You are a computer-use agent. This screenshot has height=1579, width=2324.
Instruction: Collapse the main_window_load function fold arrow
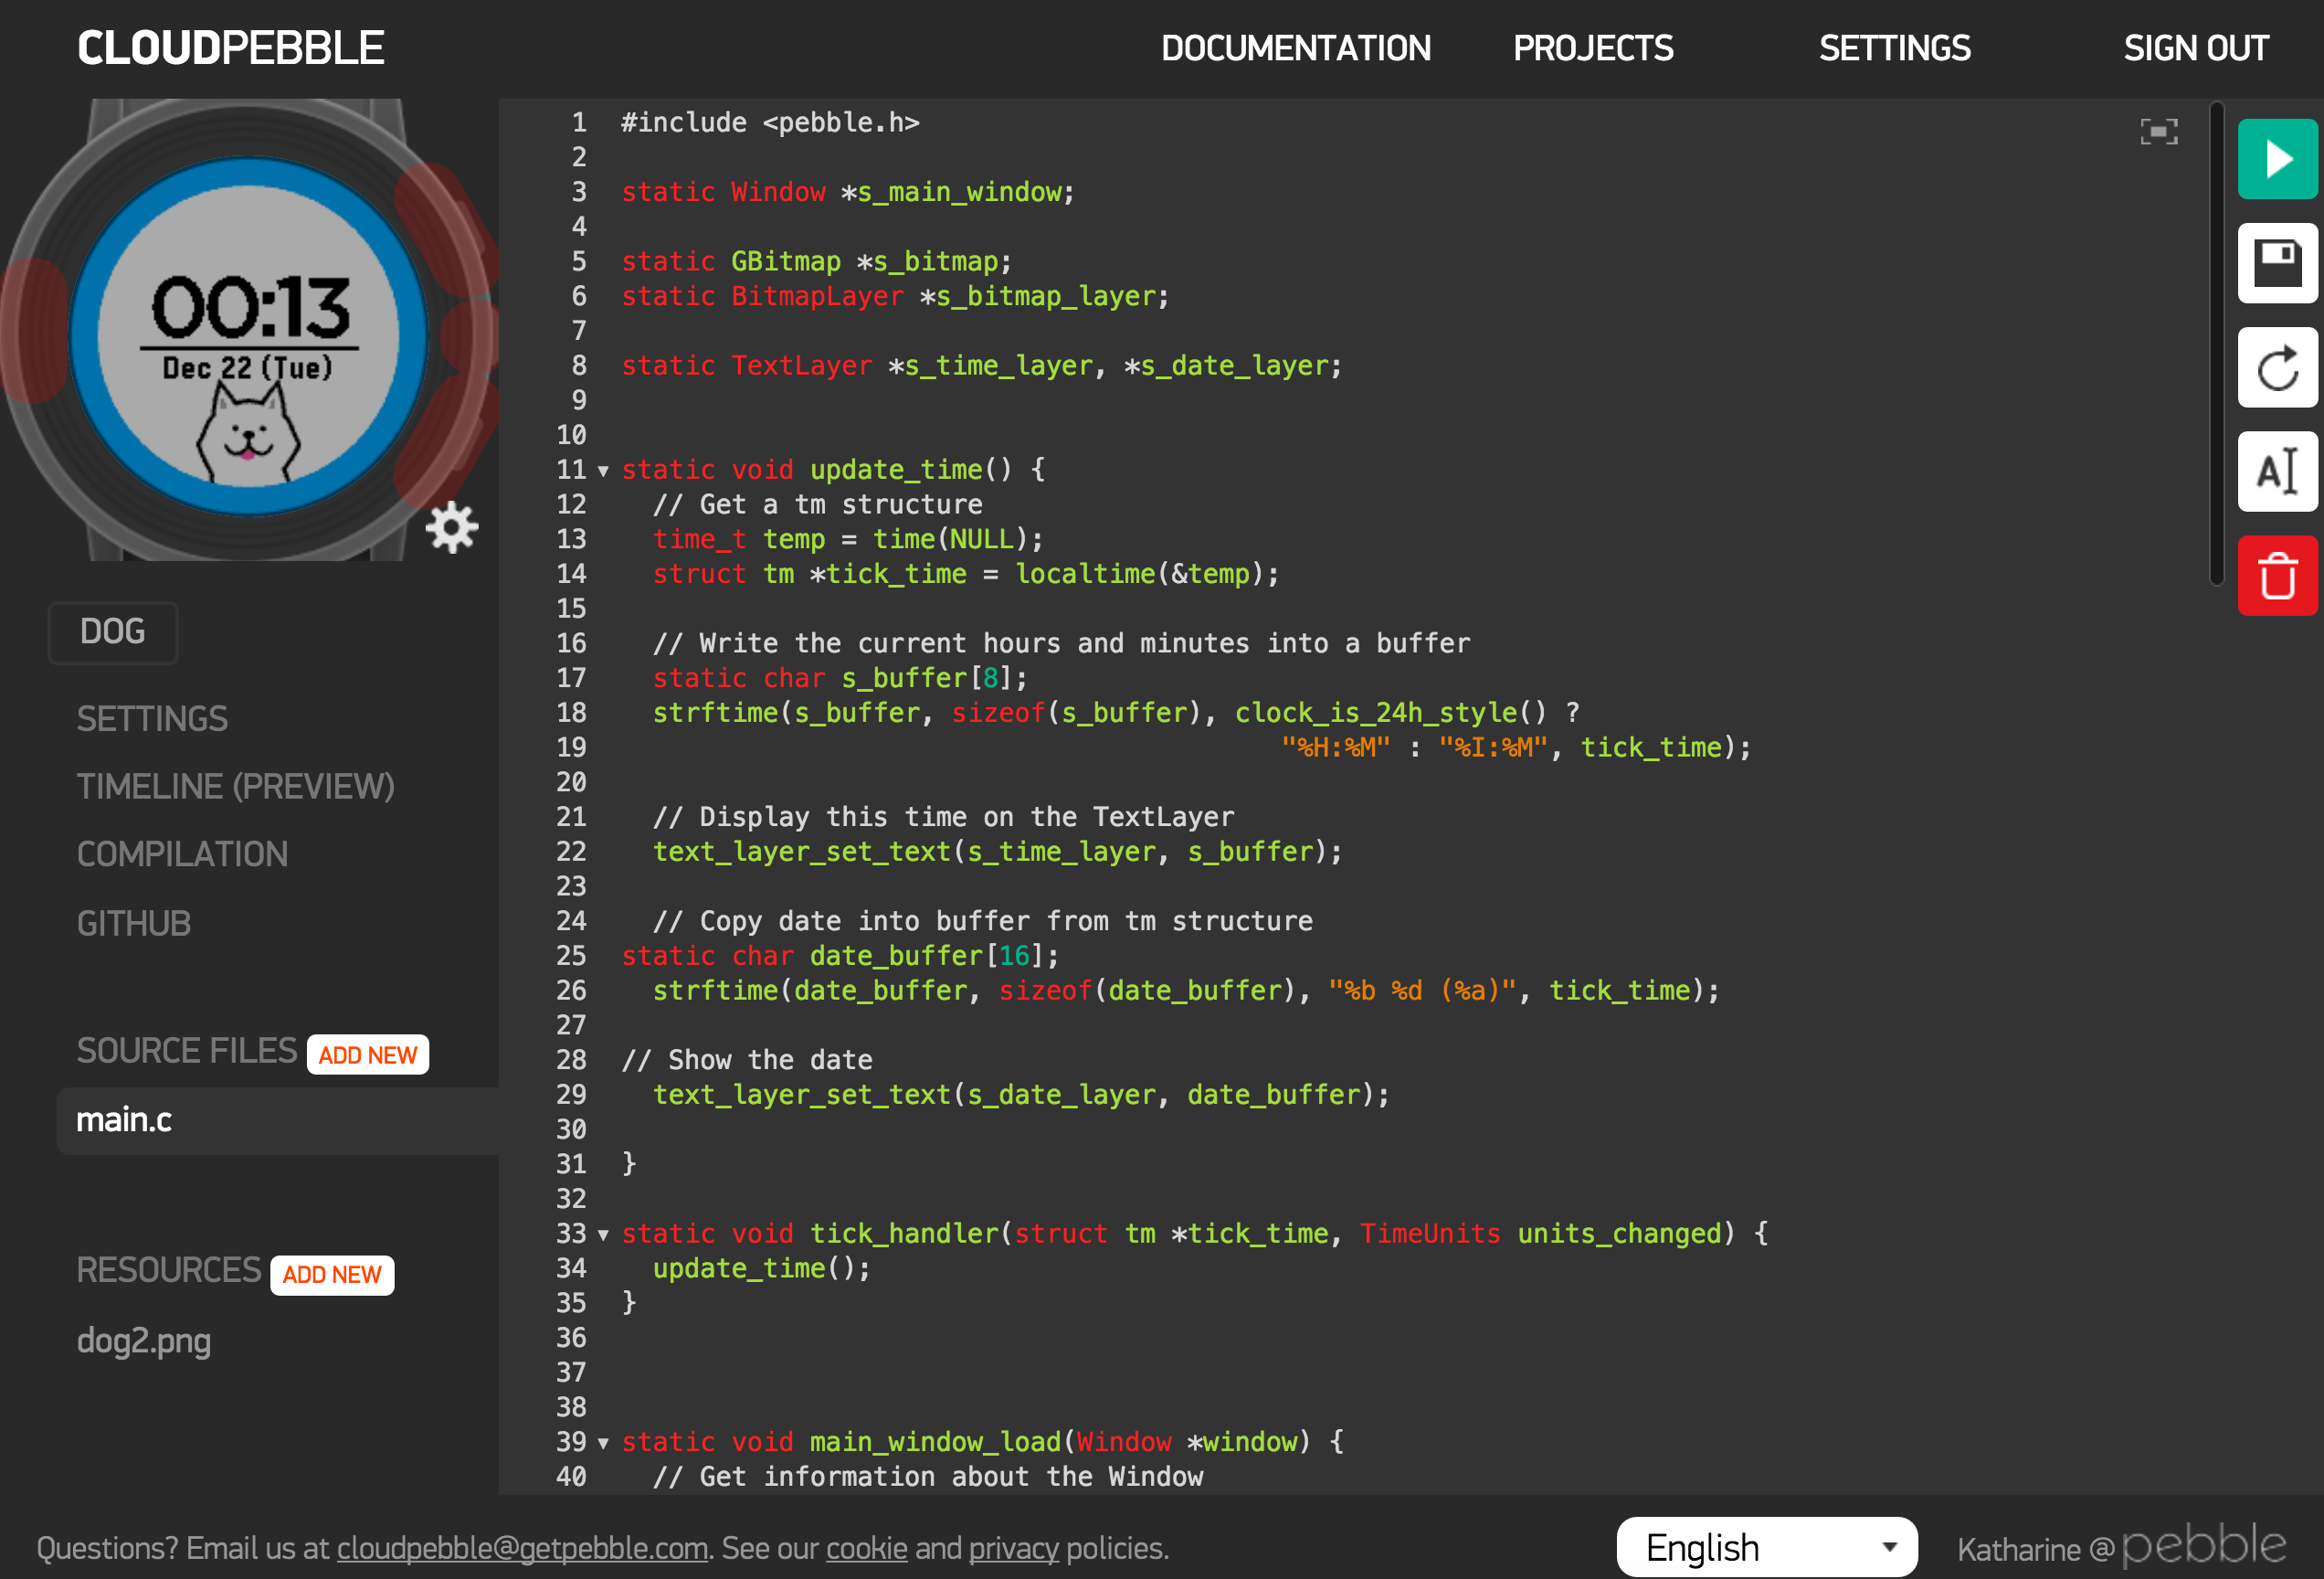[x=603, y=1443]
